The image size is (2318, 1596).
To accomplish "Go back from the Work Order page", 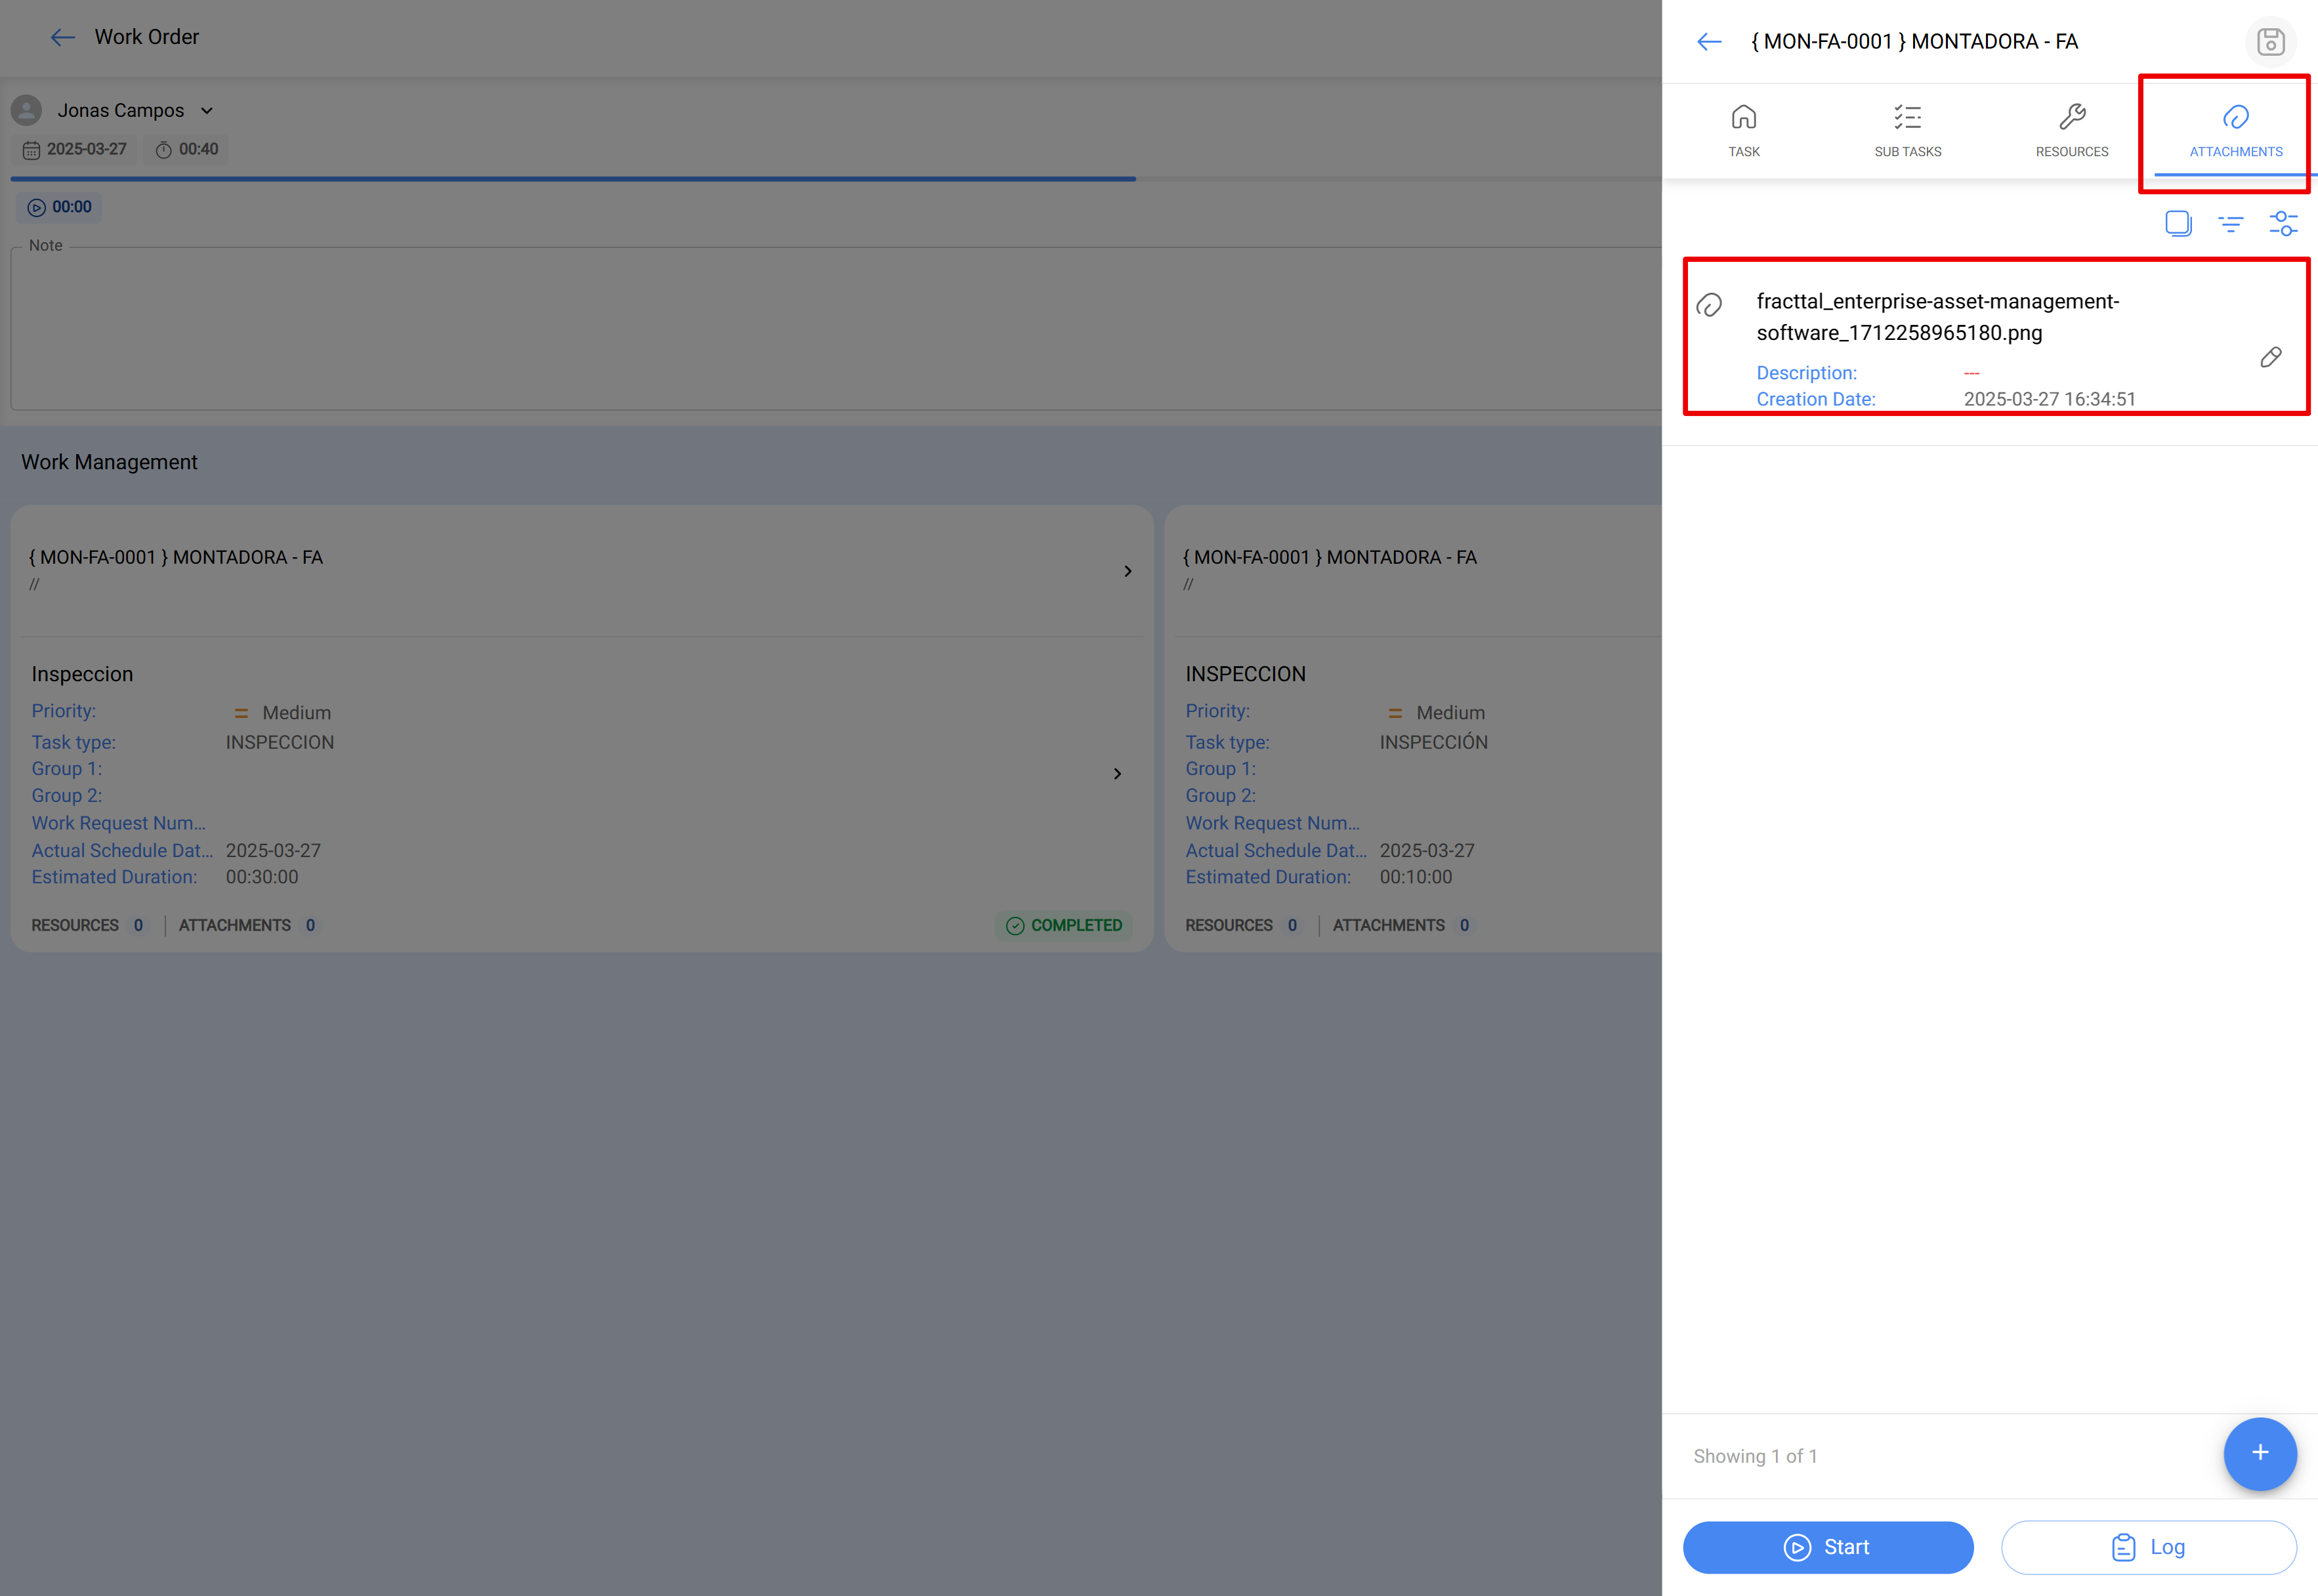I will [x=63, y=38].
